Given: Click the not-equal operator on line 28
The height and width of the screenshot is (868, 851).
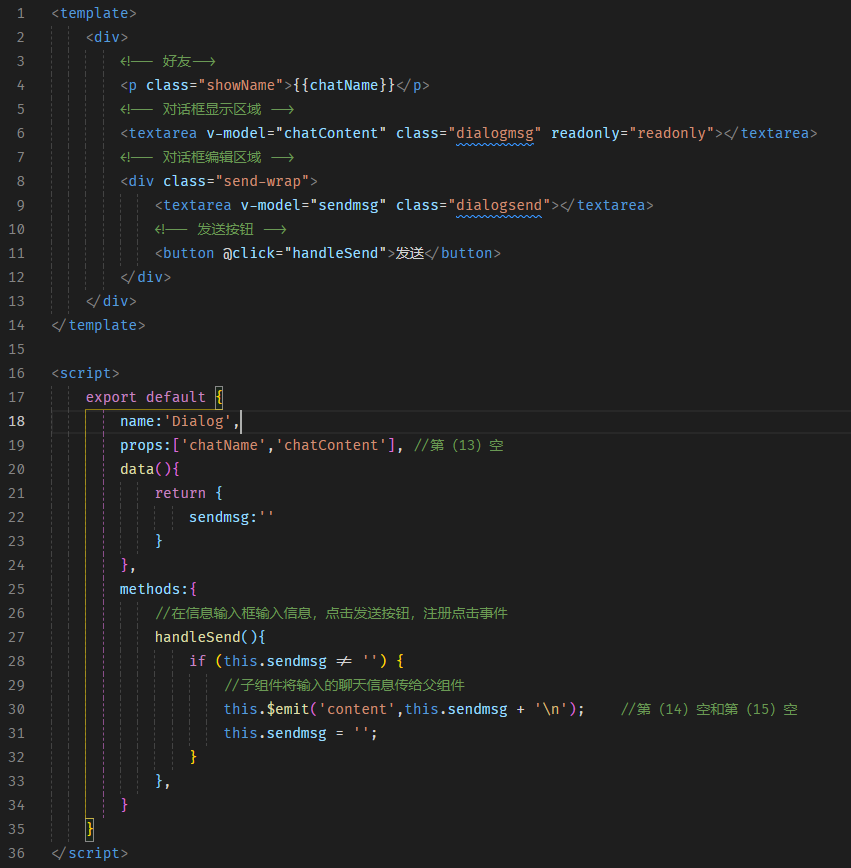Looking at the screenshot, I should point(344,662).
